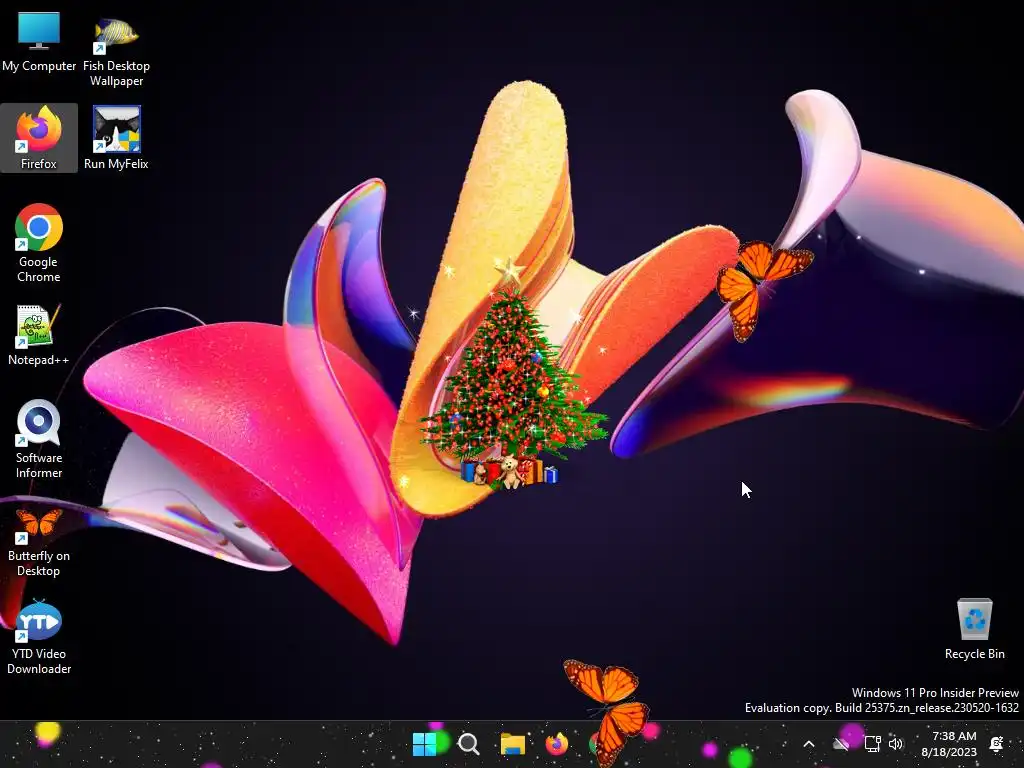Select the YTD Video Downloader shortcut
Viewport: 1024px width, 768px height.
[39, 637]
